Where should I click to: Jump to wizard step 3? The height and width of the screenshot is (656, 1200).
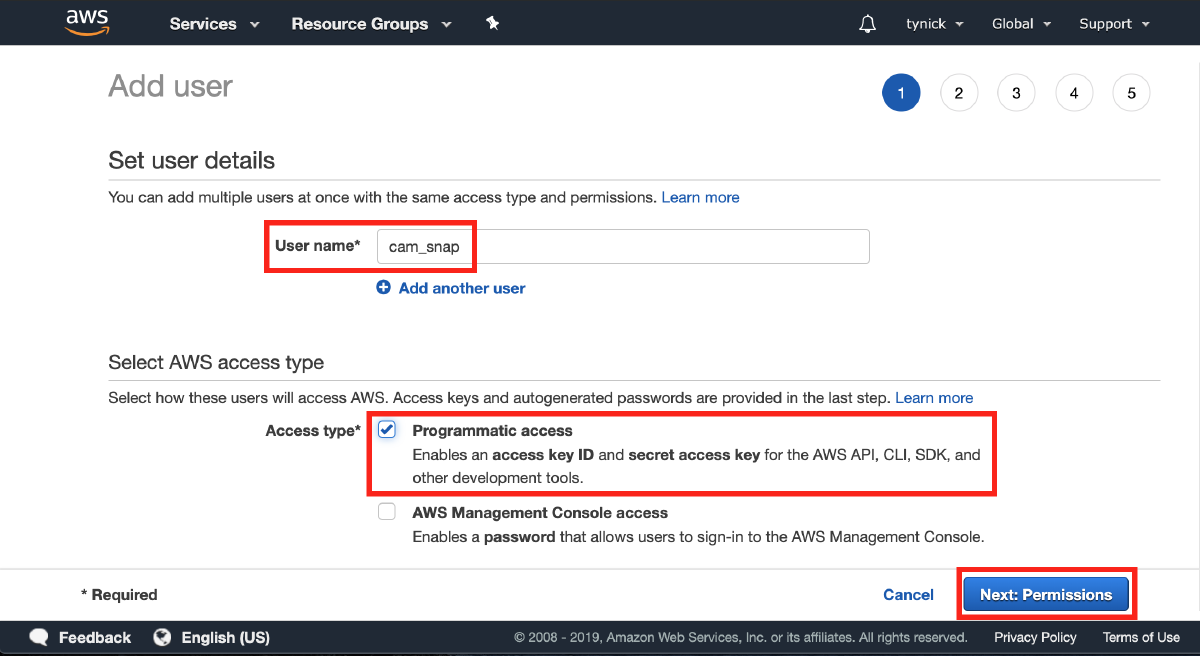point(1016,93)
